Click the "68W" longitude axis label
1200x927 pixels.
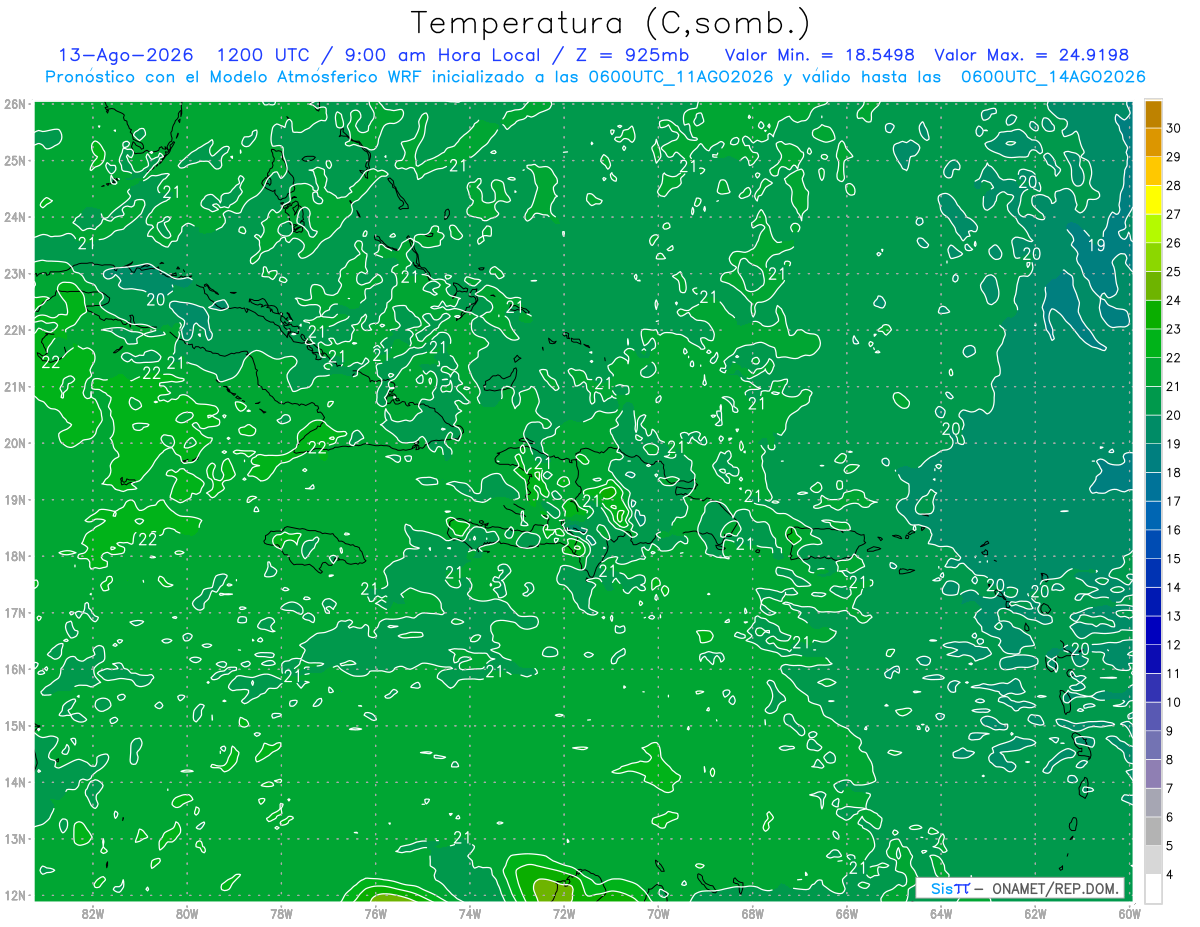pyautogui.click(x=752, y=913)
